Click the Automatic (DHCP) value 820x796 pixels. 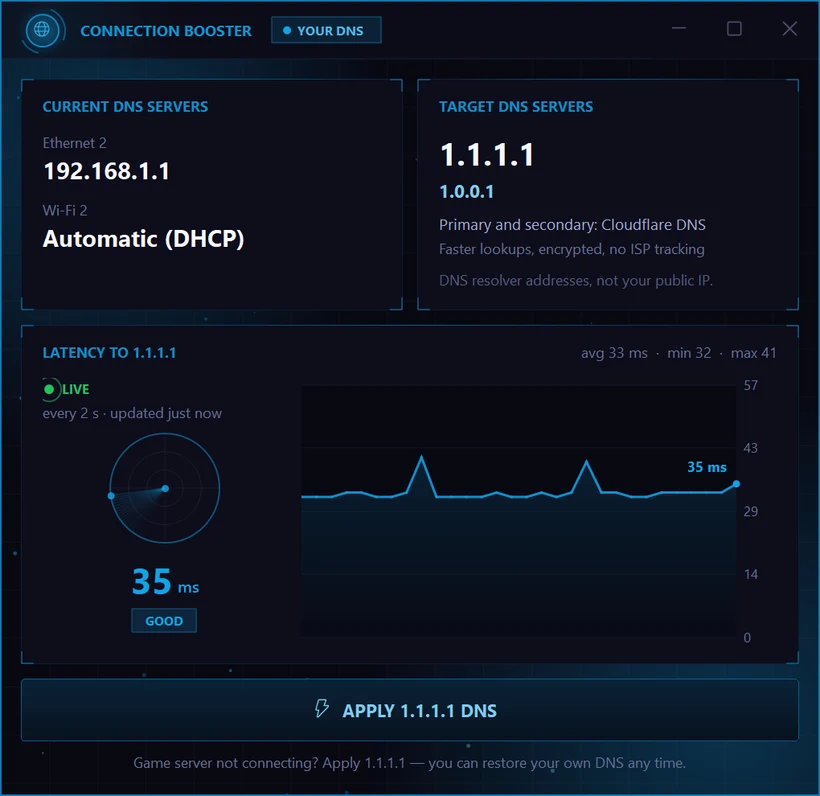tap(143, 239)
